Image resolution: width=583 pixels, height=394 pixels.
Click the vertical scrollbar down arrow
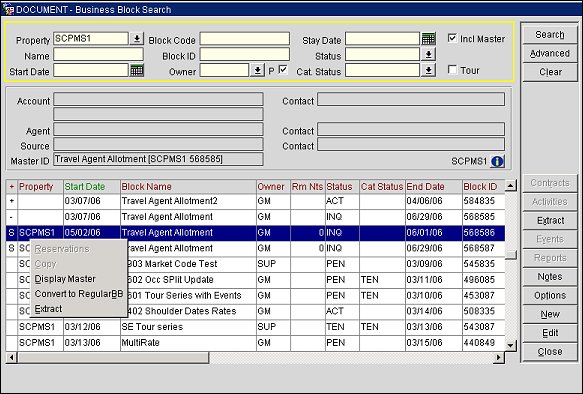[x=511, y=345]
